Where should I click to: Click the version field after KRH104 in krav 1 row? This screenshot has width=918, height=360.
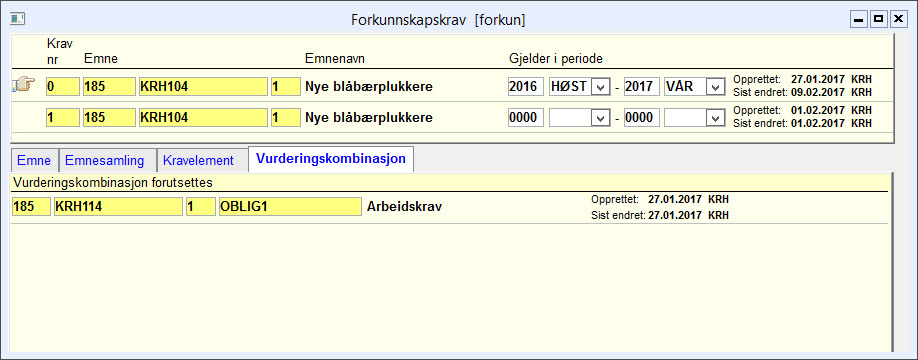click(286, 118)
